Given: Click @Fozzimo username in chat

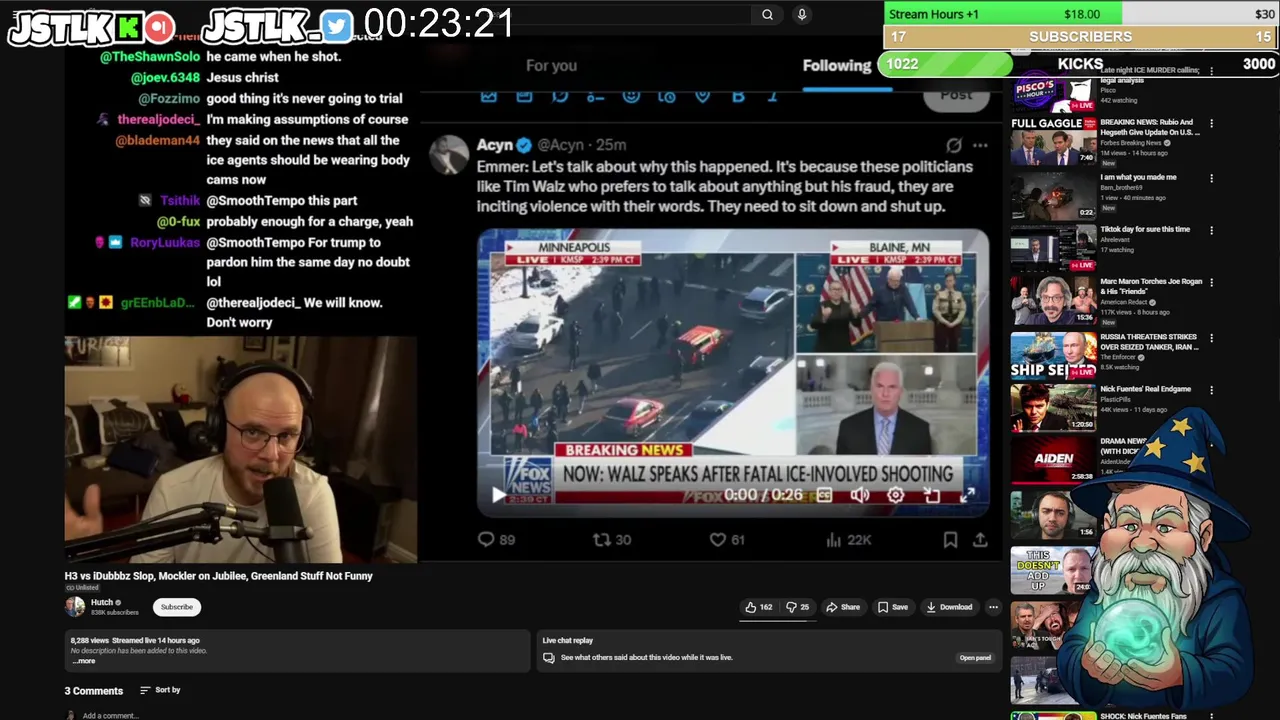Looking at the screenshot, I should click(169, 99).
